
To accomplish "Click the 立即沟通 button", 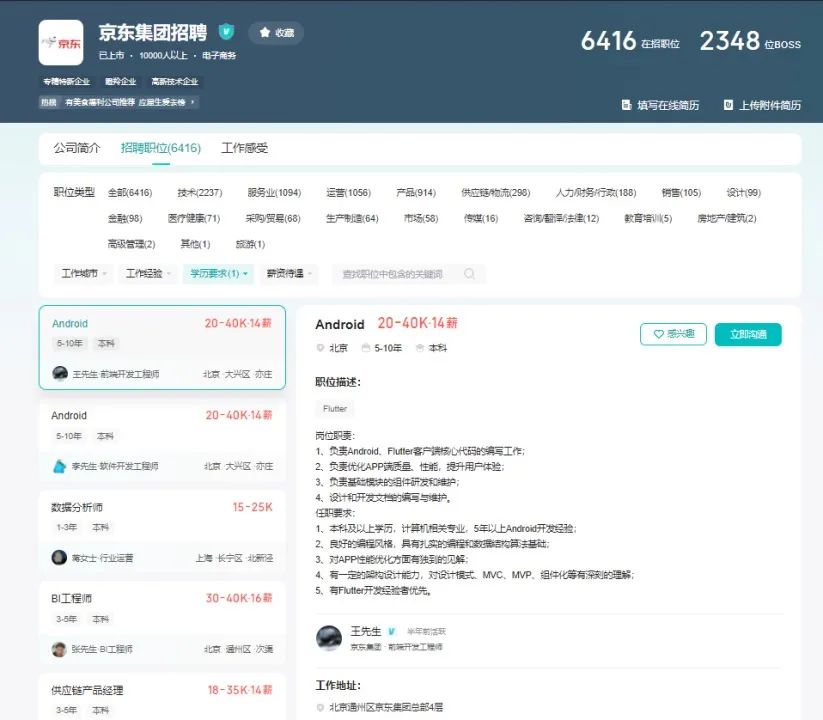I will coord(748,334).
